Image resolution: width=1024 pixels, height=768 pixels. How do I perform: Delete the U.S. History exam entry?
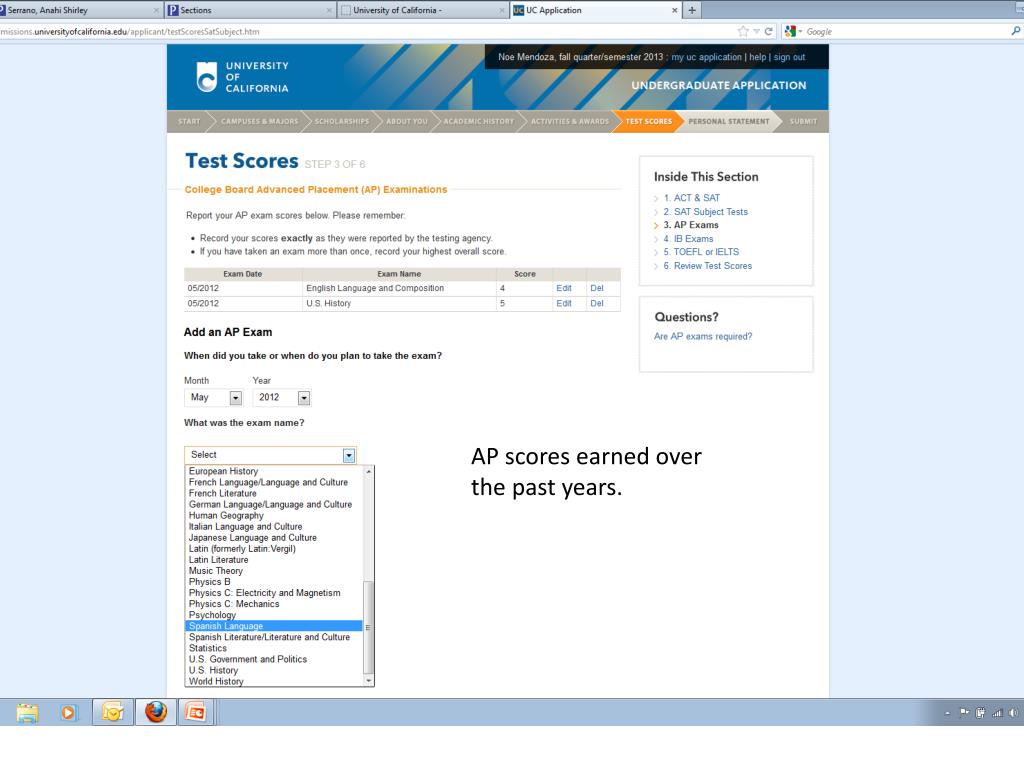[x=597, y=304]
